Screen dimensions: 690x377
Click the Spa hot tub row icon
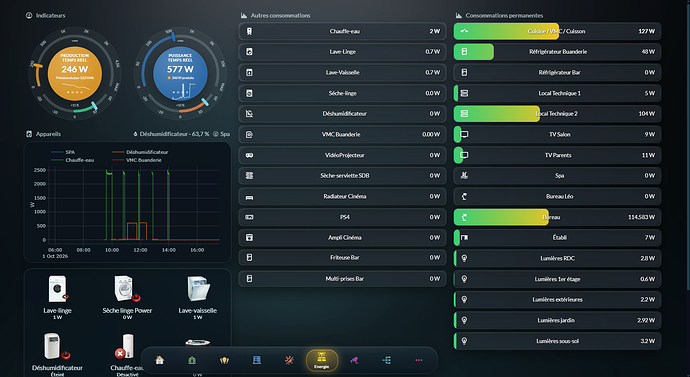tap(464, 176)
